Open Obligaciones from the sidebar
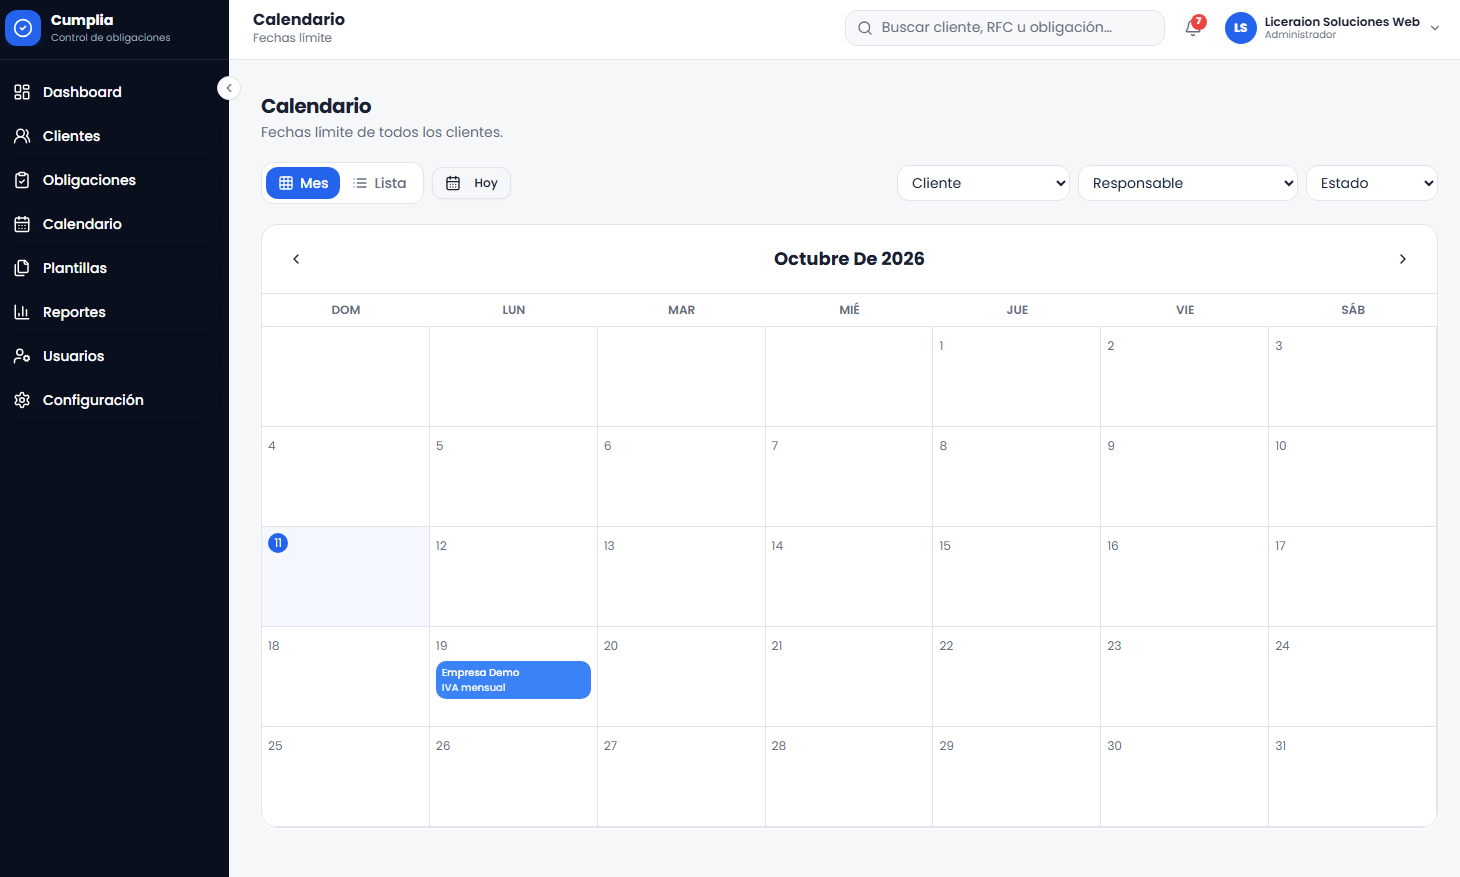Screen dimensions: 1460x877 114,180
